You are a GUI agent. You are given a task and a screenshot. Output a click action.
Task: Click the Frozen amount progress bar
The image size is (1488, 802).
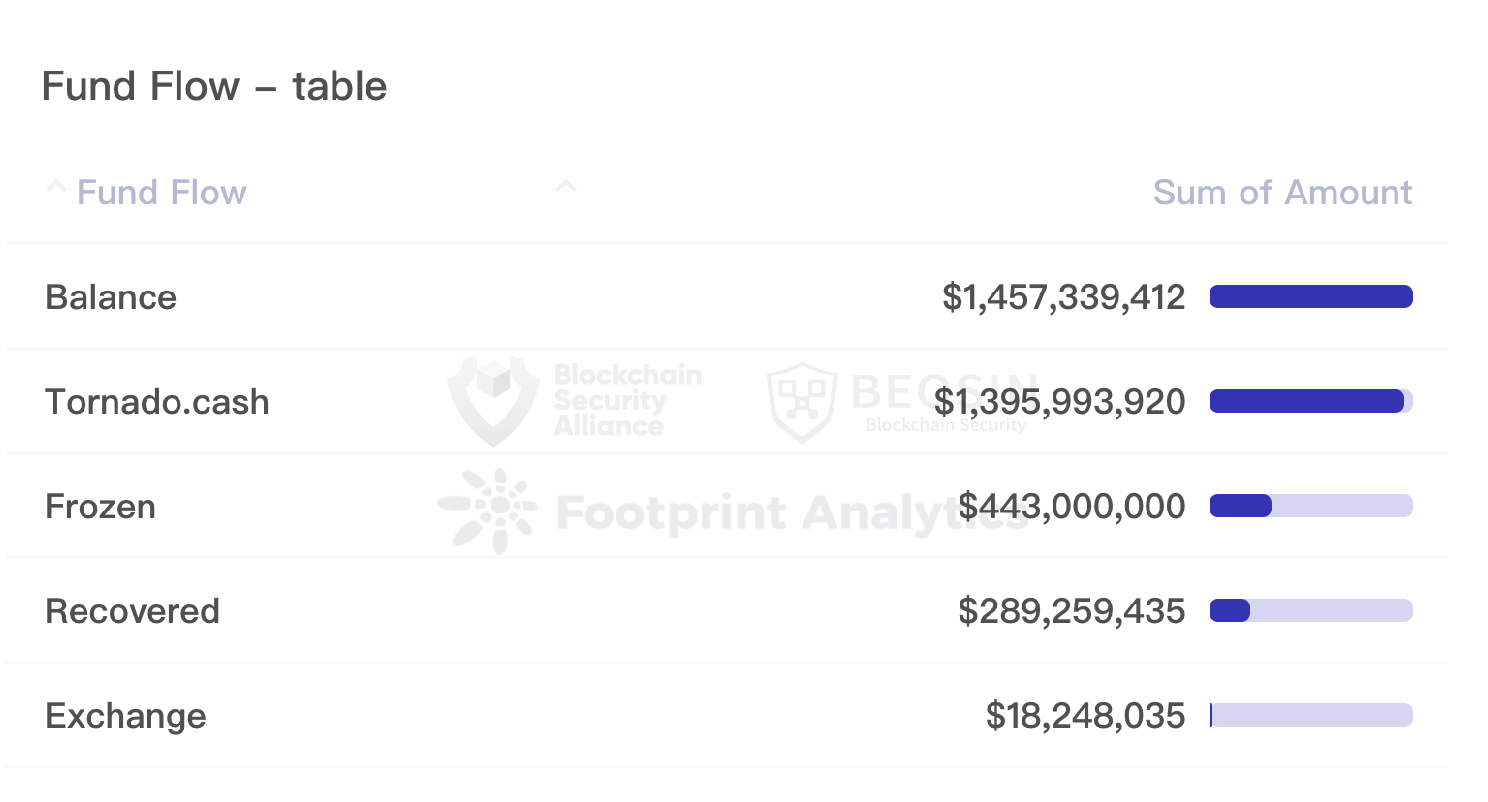pos(1311,506)
